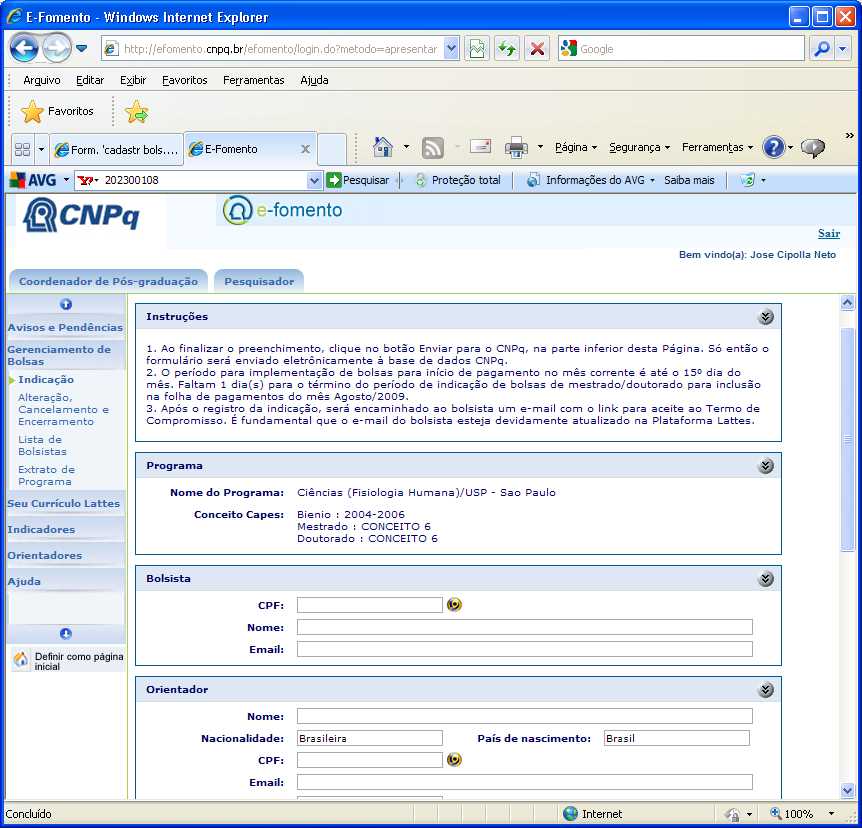The height and width of the screenshot is (828, 862).
Task: Click the Home page icon
Action: click(x=383, y=147)
